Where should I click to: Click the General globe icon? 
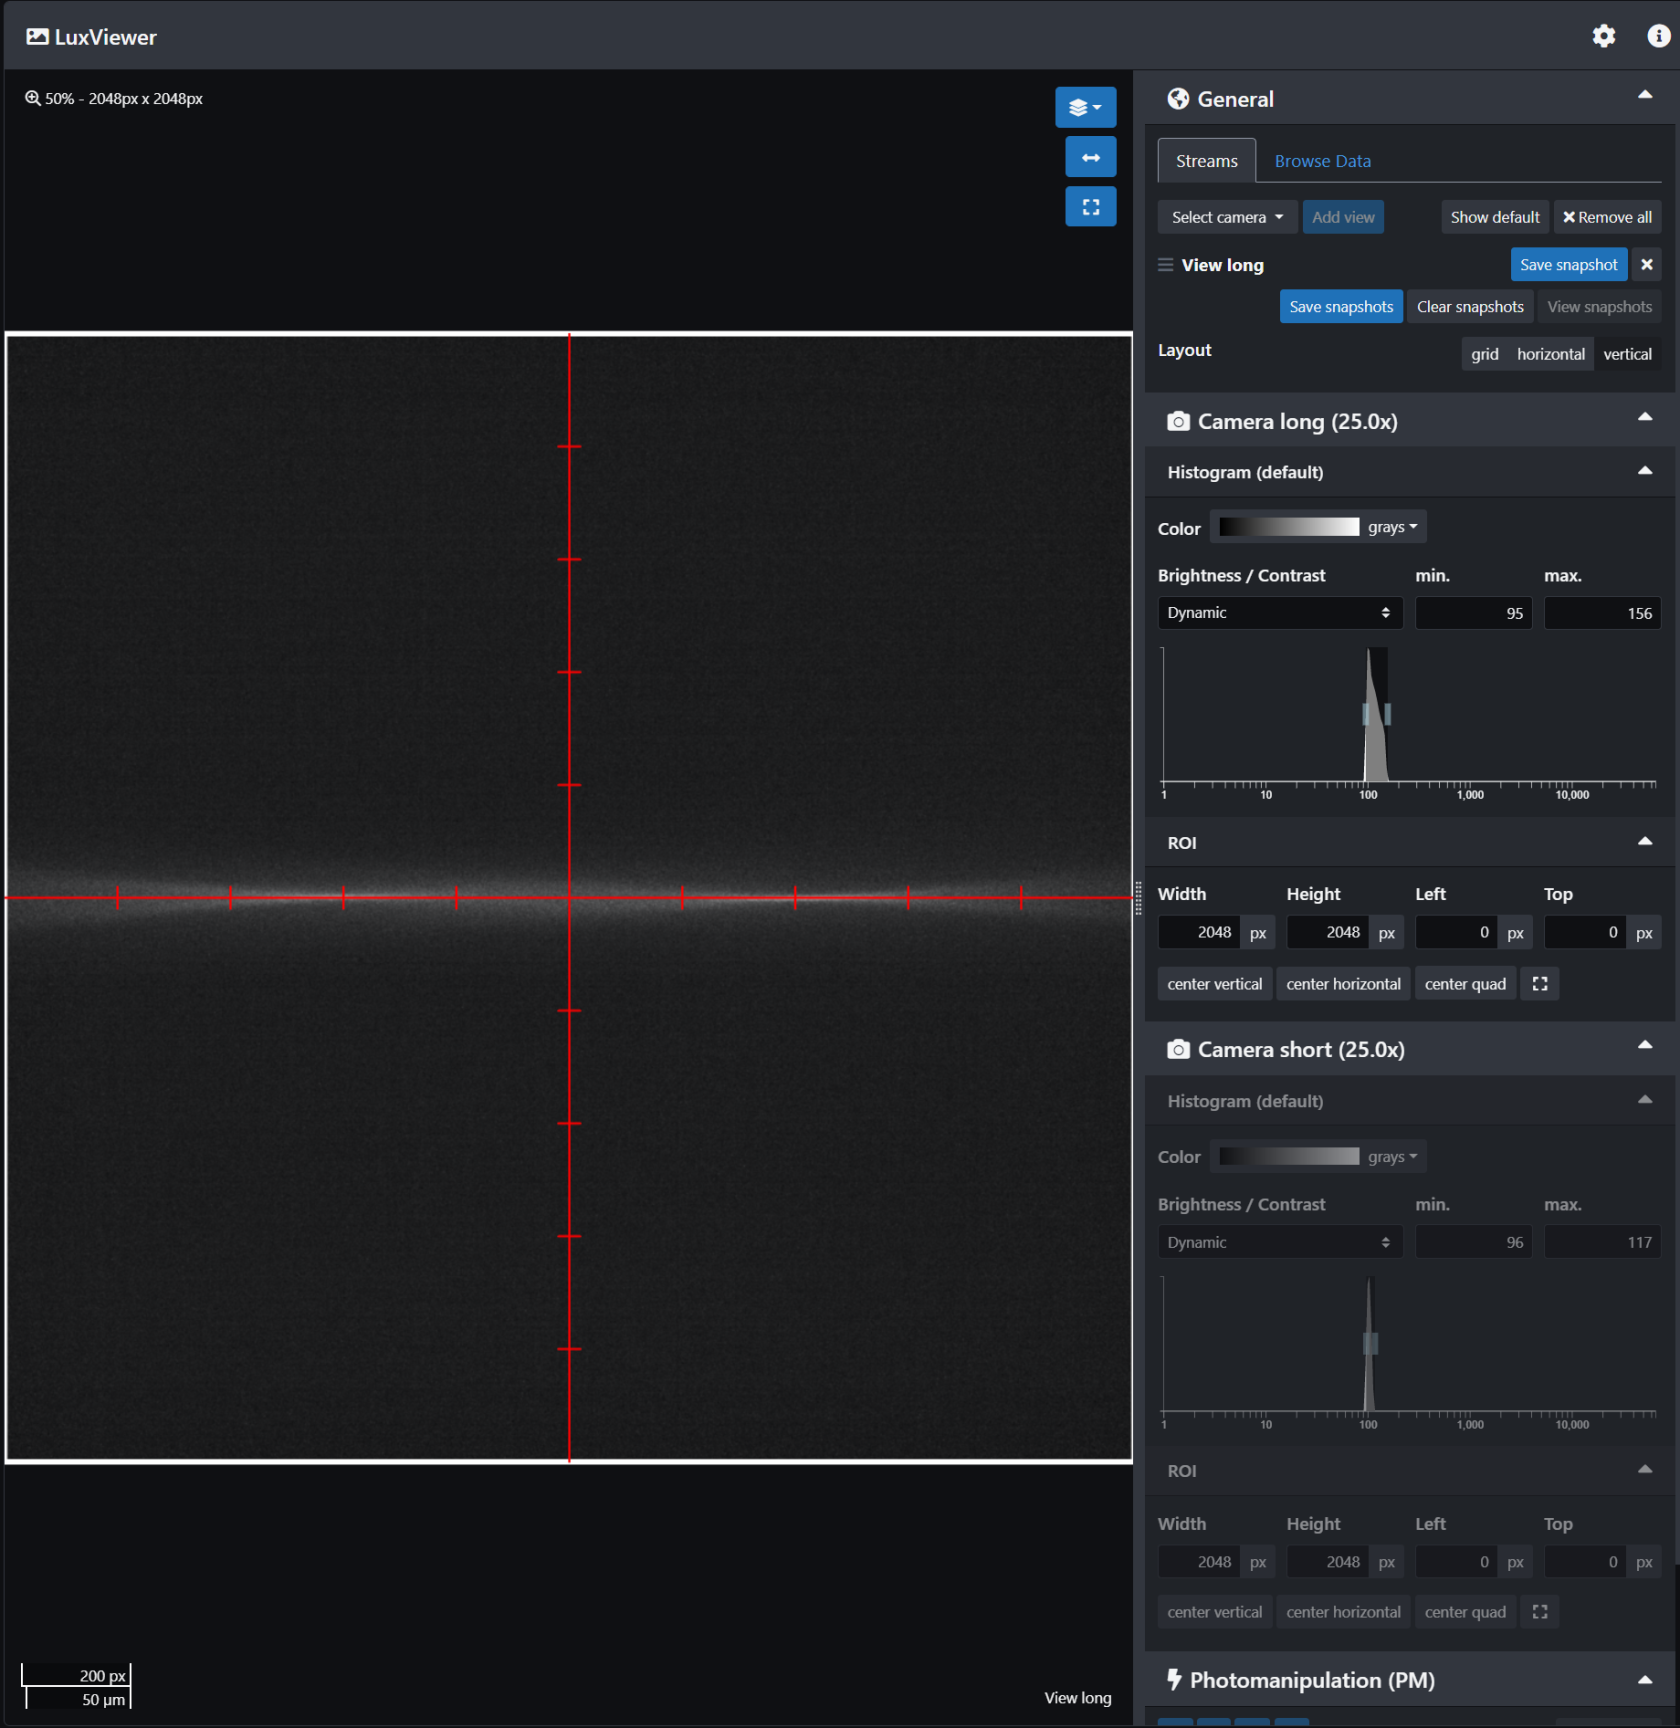(1178, 99)
